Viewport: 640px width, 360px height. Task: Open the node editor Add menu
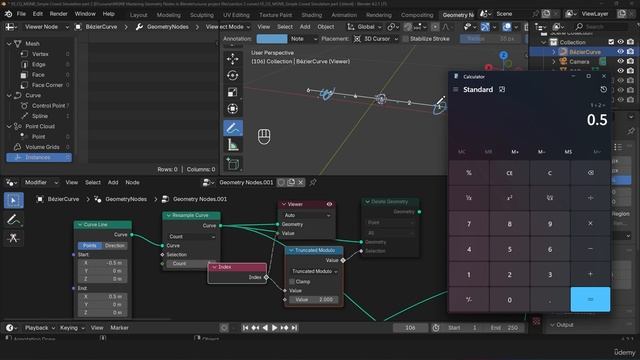coord(113,182)
